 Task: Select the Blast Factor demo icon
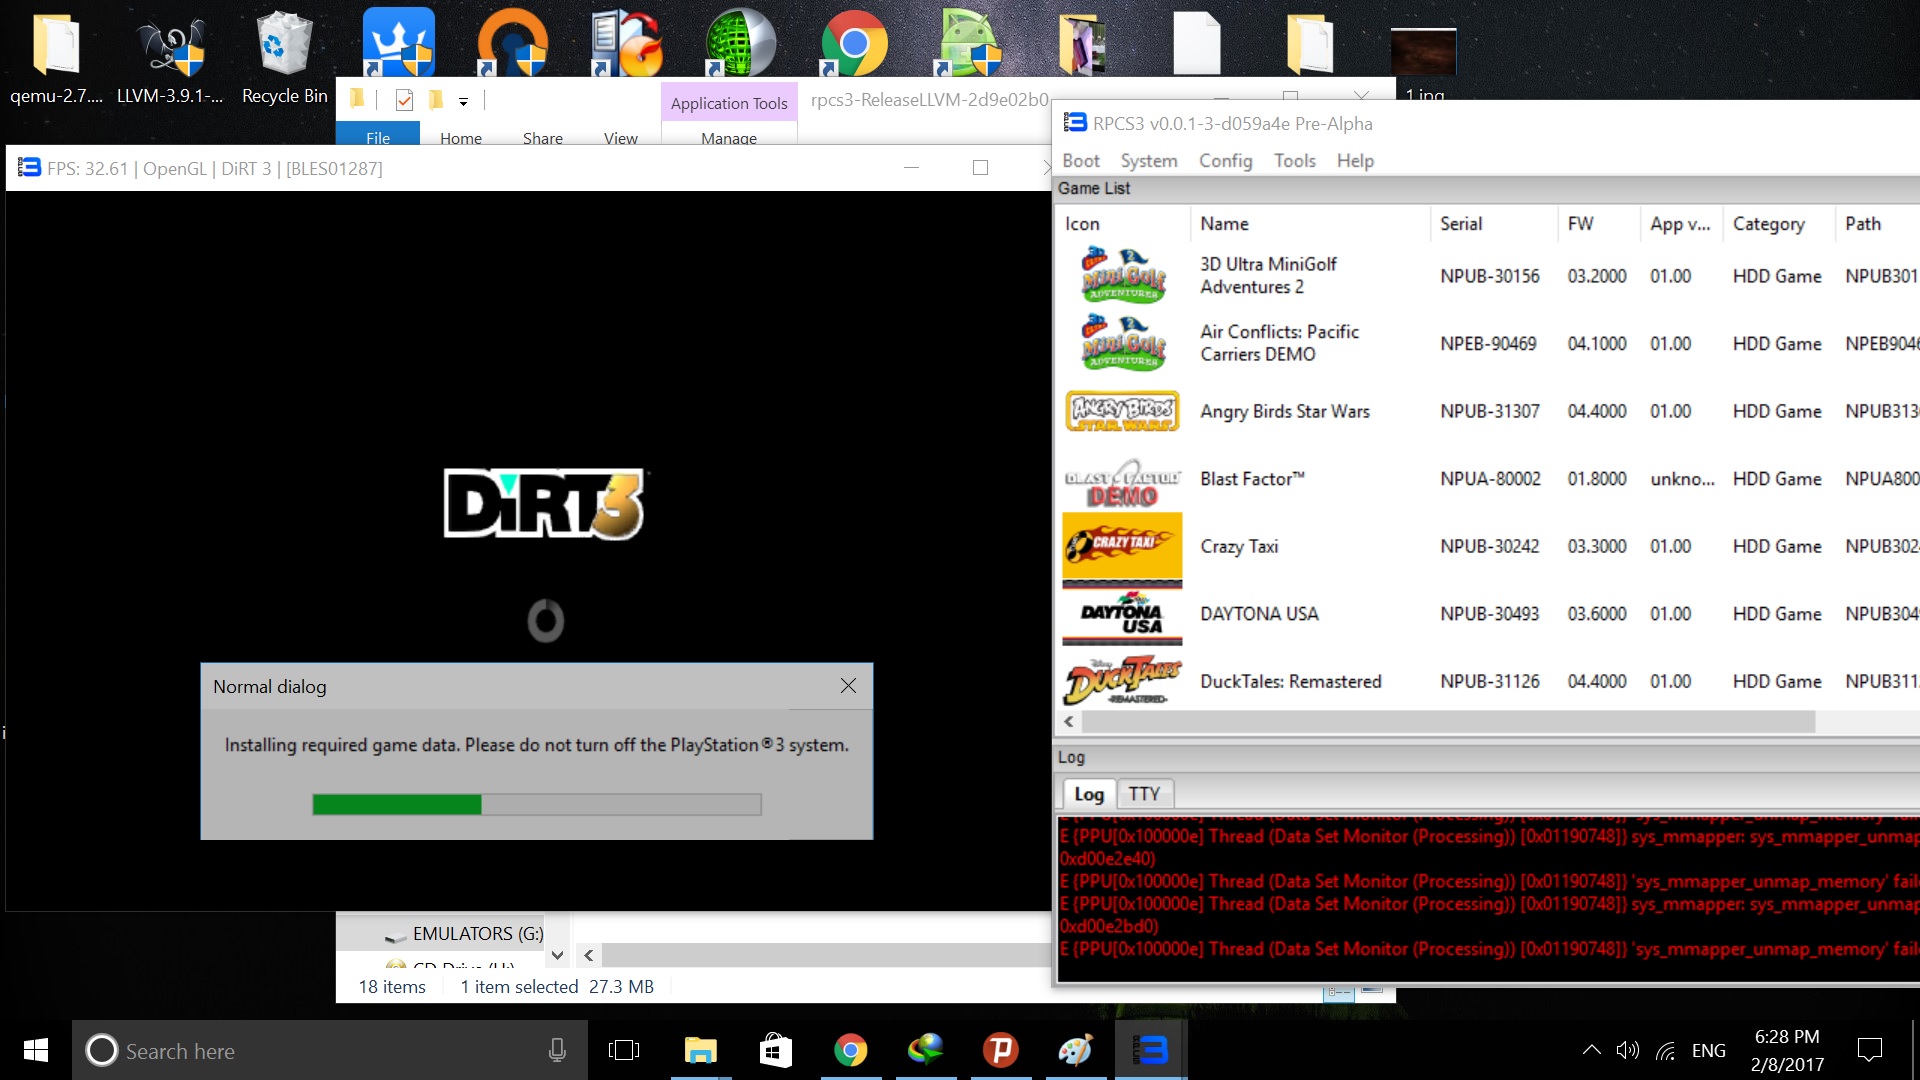tap(1122, 481)
